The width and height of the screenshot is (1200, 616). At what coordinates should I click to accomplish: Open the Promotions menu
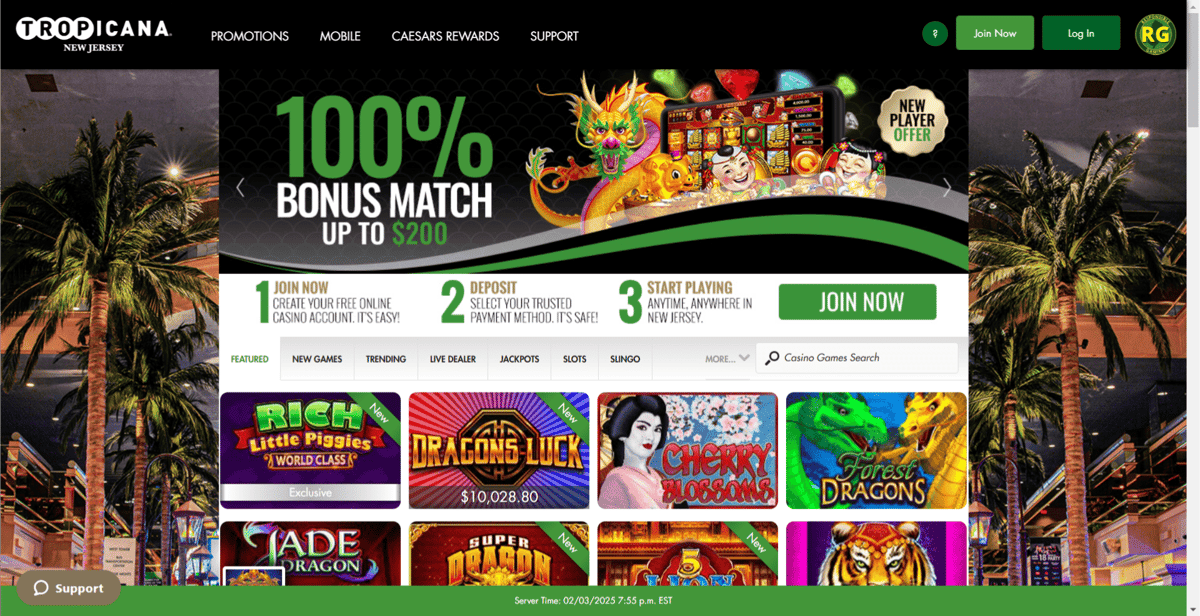point(250,36)
